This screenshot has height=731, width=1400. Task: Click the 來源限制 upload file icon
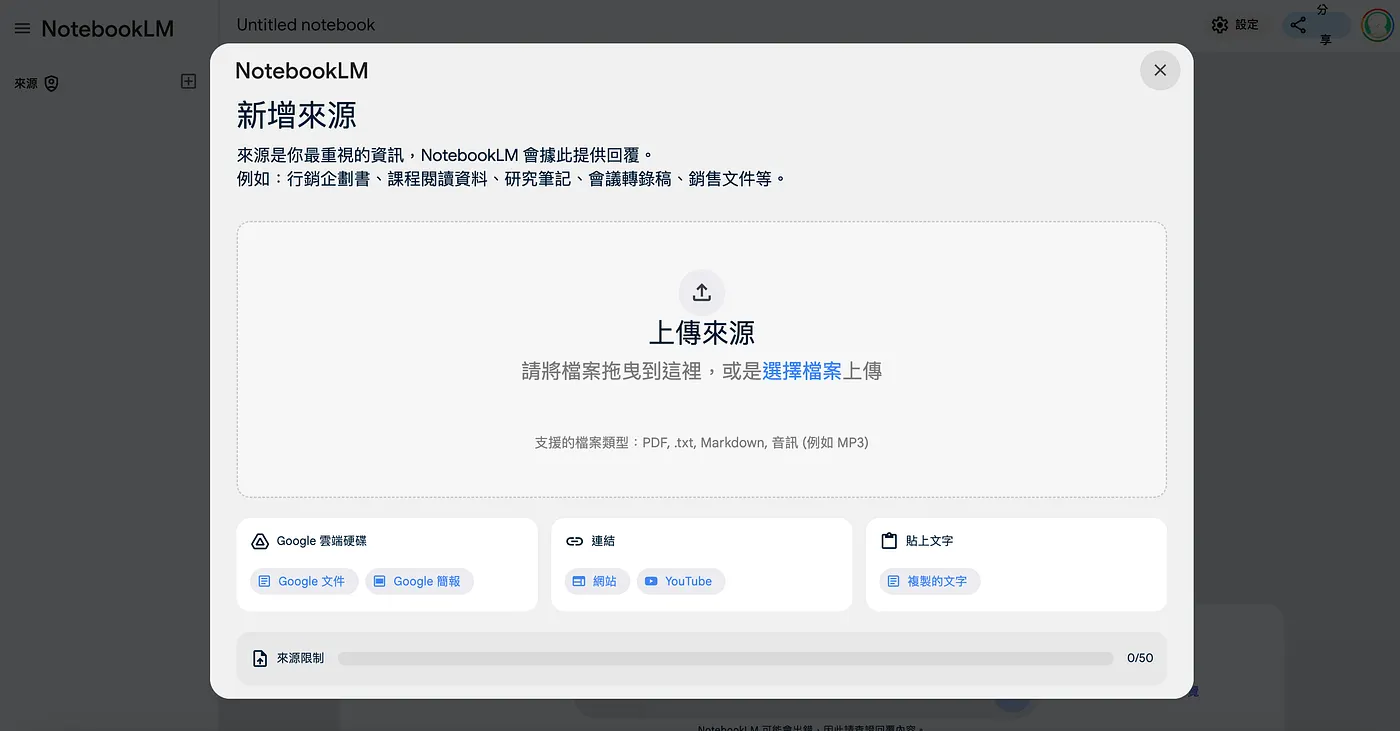coord(260,658)
